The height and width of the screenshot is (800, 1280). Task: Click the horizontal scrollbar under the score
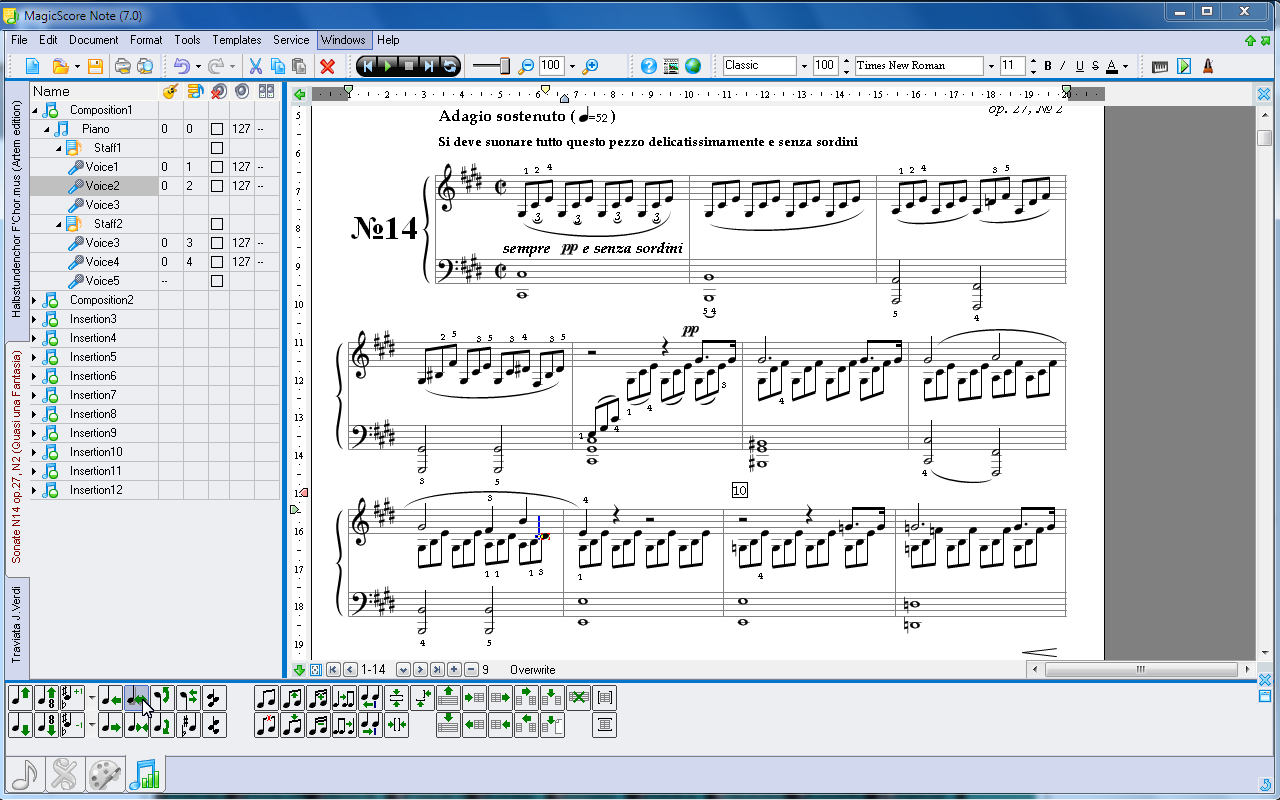point(1140,670)
